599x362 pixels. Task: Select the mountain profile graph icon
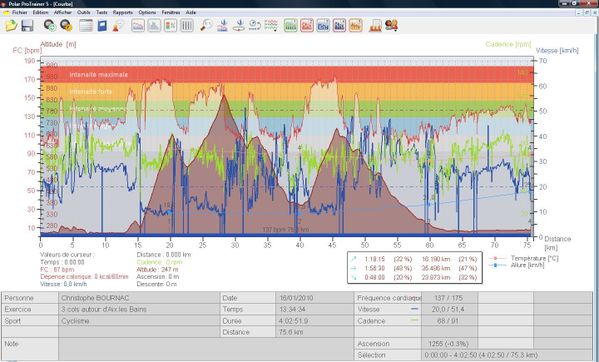pos(154,26)
